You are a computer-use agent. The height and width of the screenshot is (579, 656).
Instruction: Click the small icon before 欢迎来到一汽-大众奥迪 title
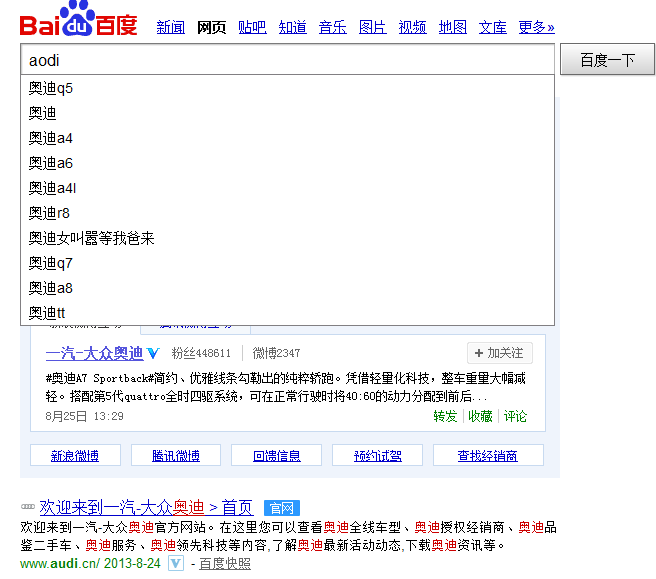click(x=28, y=507)
